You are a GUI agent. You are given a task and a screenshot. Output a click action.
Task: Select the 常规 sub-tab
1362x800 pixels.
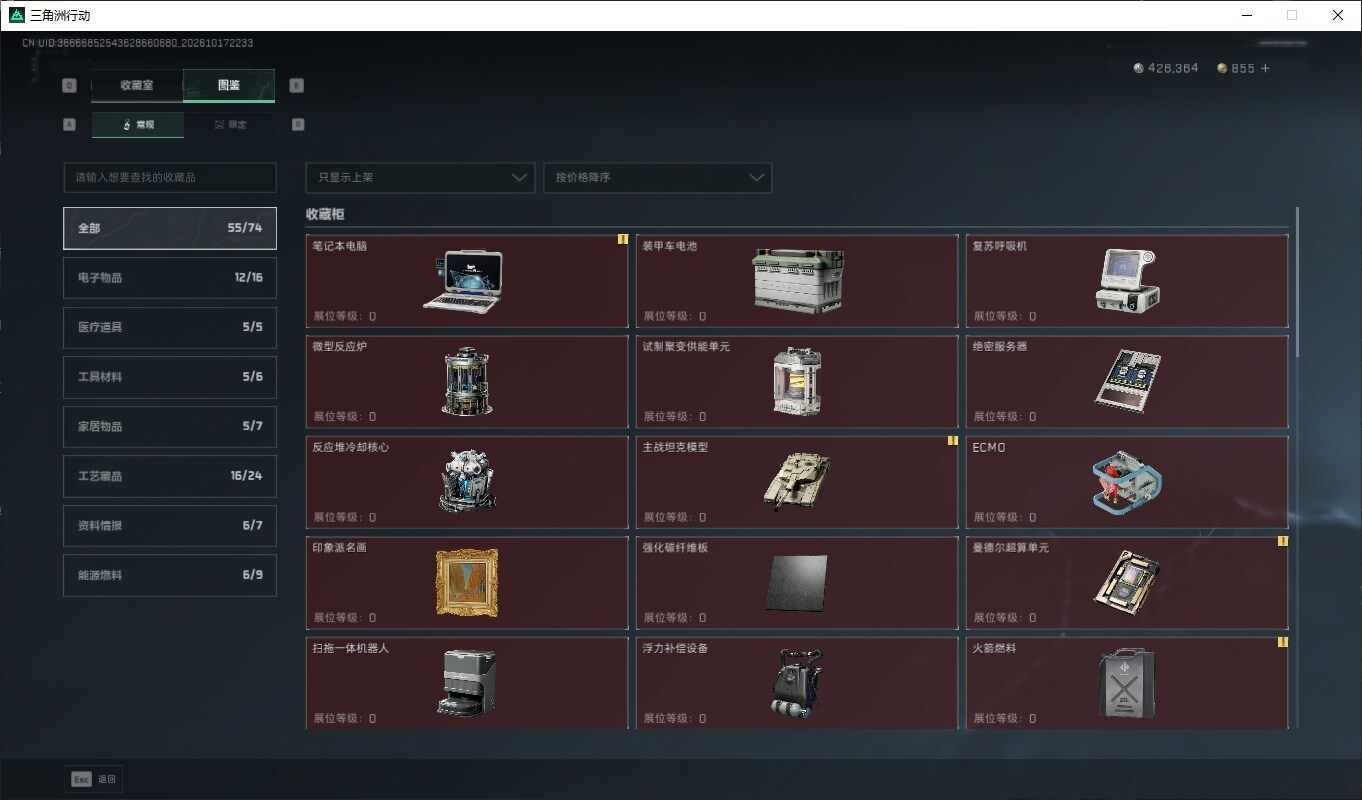pos(138,125)
